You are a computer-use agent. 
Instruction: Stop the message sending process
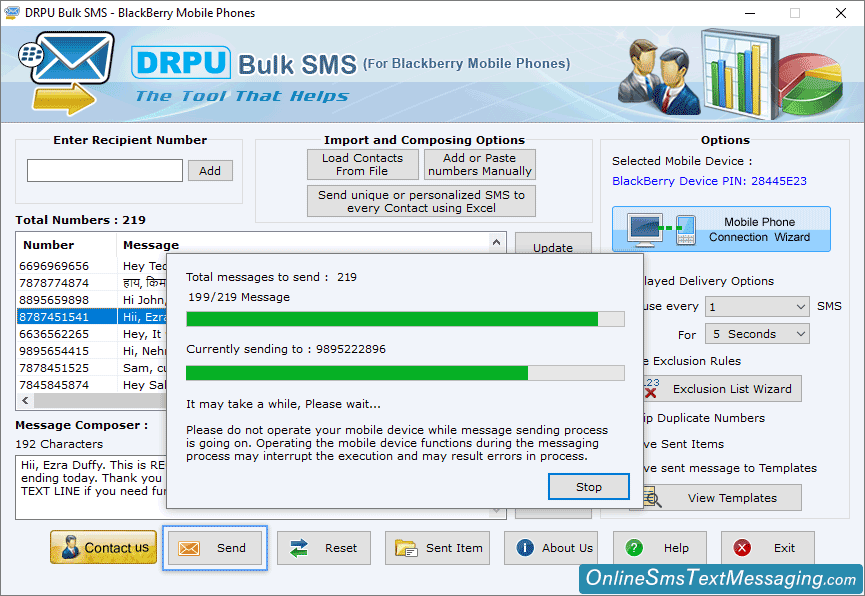(x=589, y=487)
